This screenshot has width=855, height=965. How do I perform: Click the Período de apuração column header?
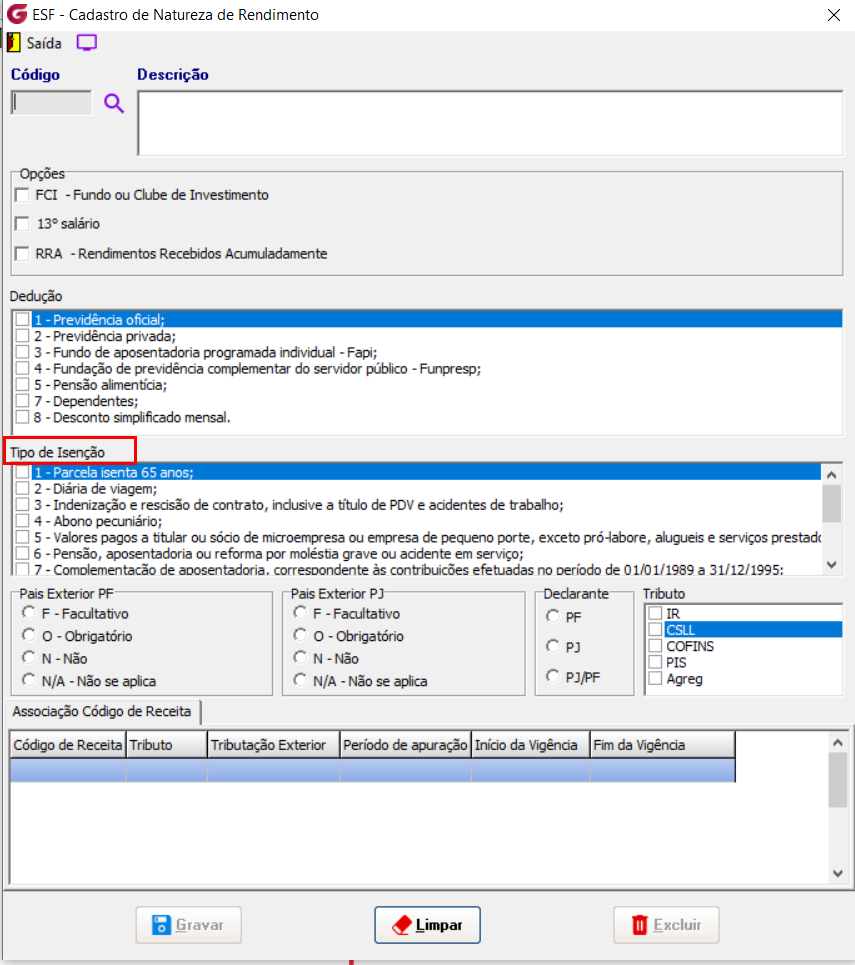406,745
